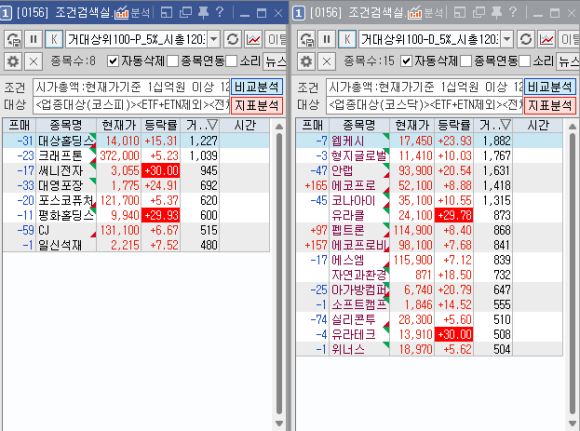Click the K button in right window

point(347,39)
